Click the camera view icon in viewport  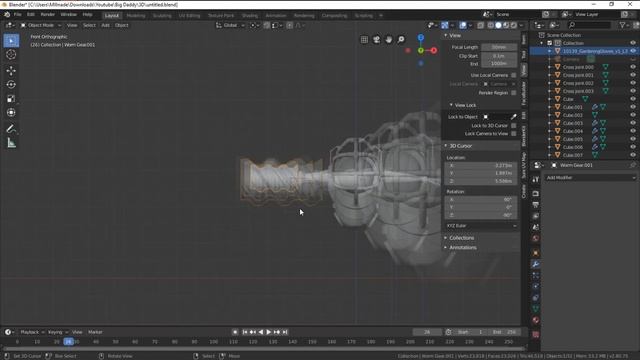376,40
